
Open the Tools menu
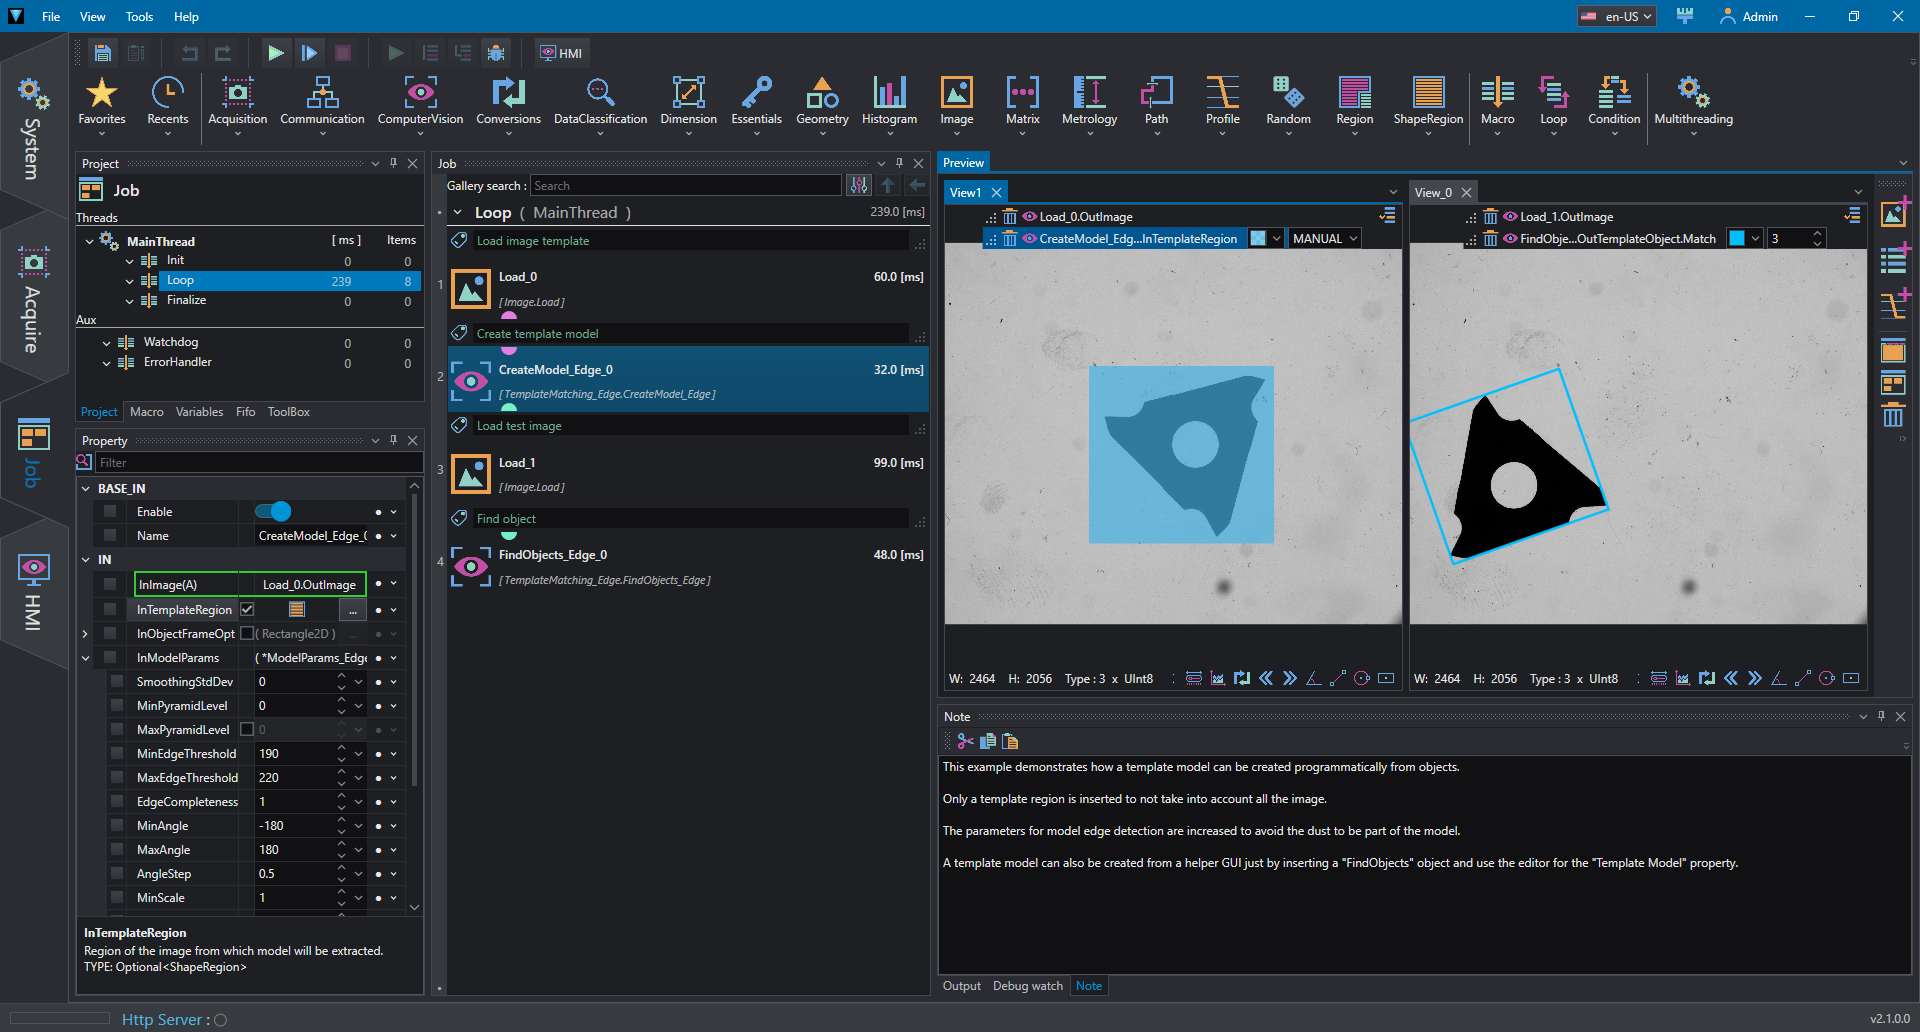[x=139, y=16]
